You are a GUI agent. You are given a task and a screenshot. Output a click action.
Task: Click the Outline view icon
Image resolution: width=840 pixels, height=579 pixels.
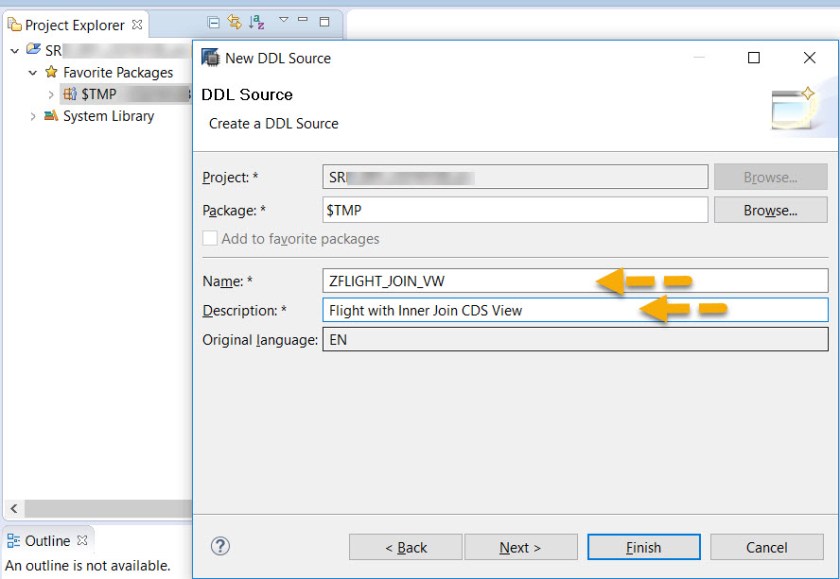point(13,540)
